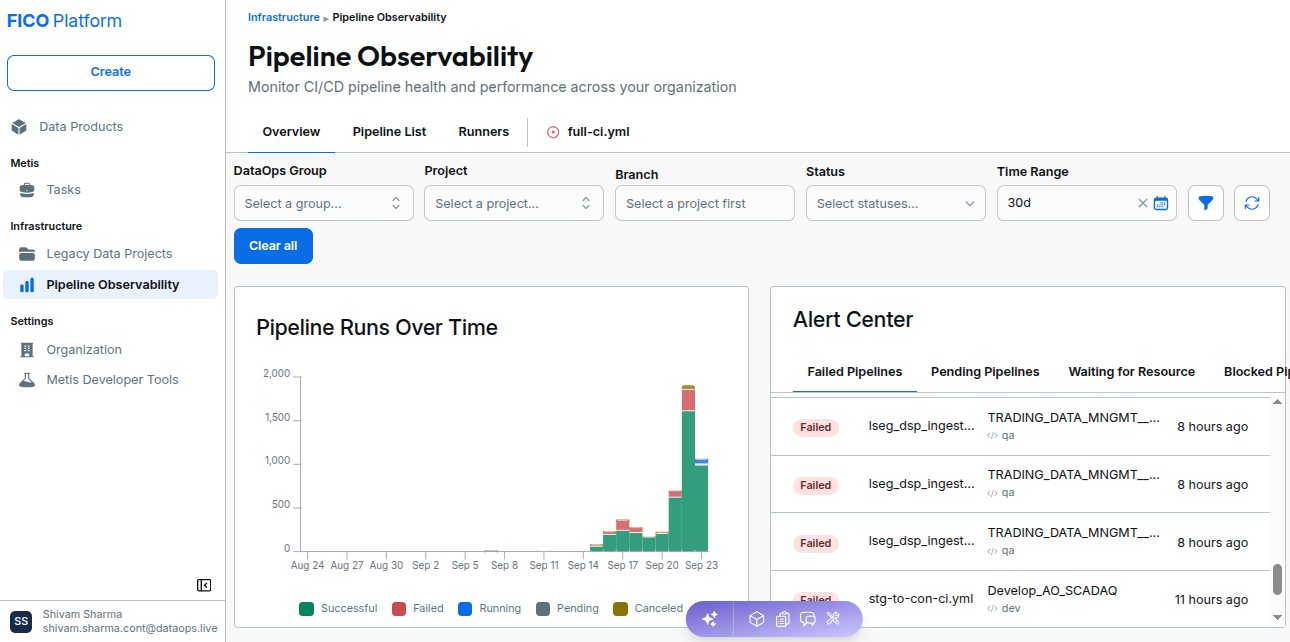1290x642 pixels.
Task: Toggle Canceled series in chart legend
Action: [x=647, y=608]
